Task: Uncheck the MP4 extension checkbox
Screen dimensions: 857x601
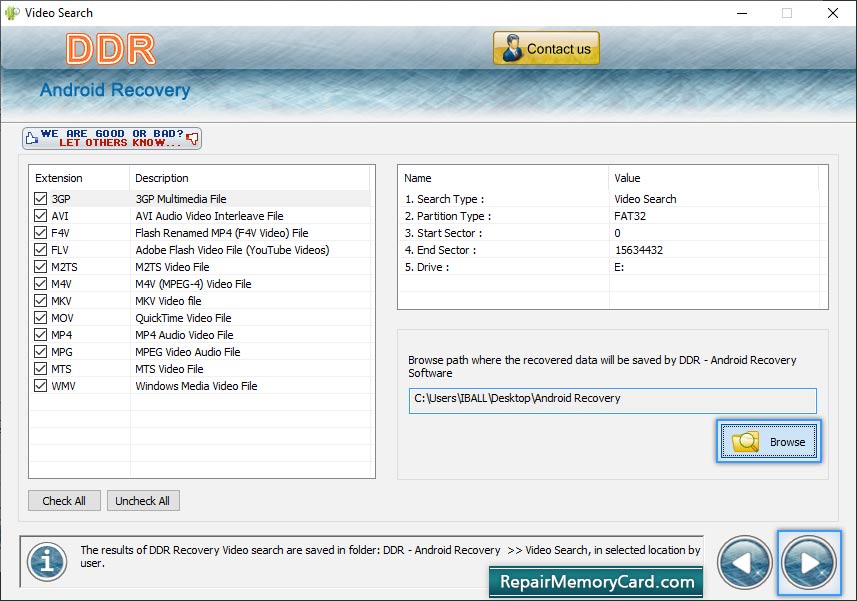Action: click(40, 334)
